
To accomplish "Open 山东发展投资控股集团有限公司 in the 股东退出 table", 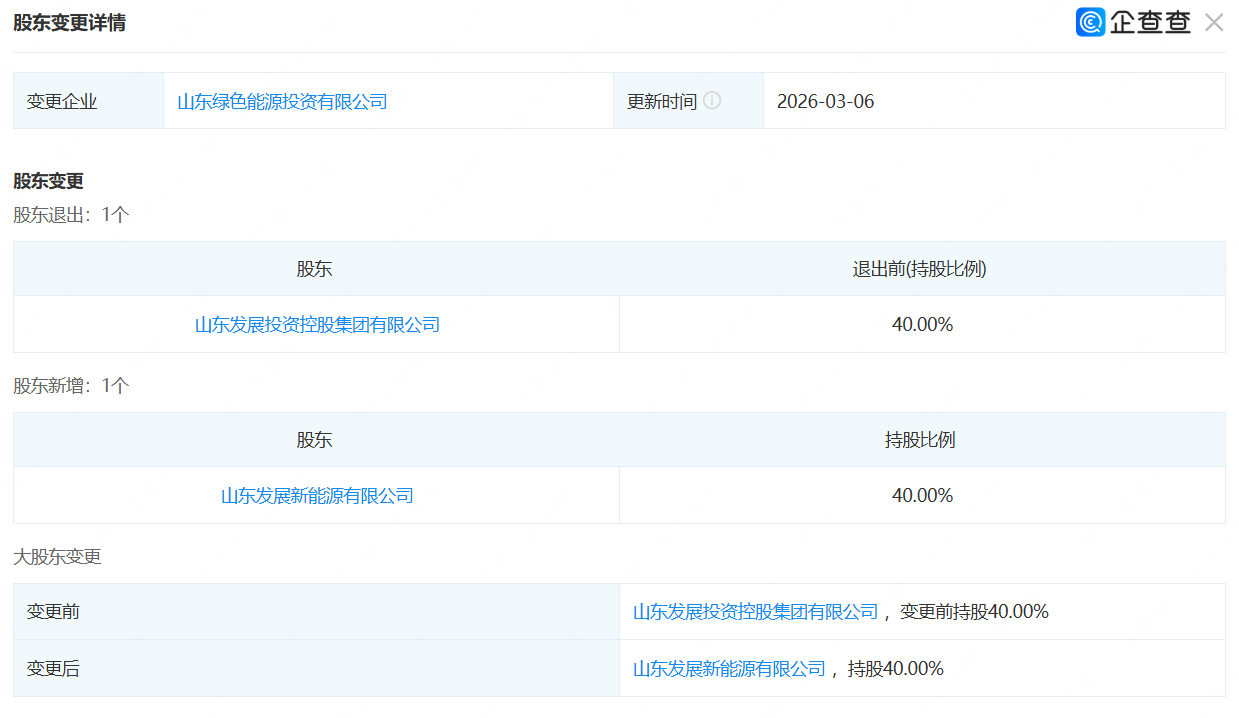I will [x=317, y=325].
